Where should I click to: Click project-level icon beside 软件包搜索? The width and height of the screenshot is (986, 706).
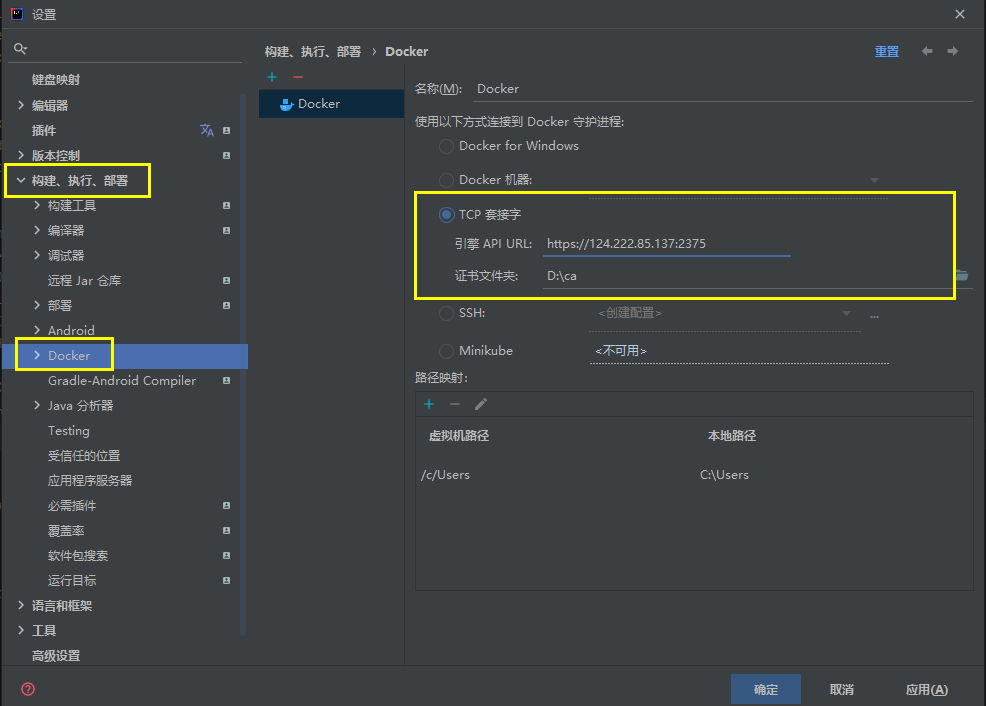tap(226, 556)
